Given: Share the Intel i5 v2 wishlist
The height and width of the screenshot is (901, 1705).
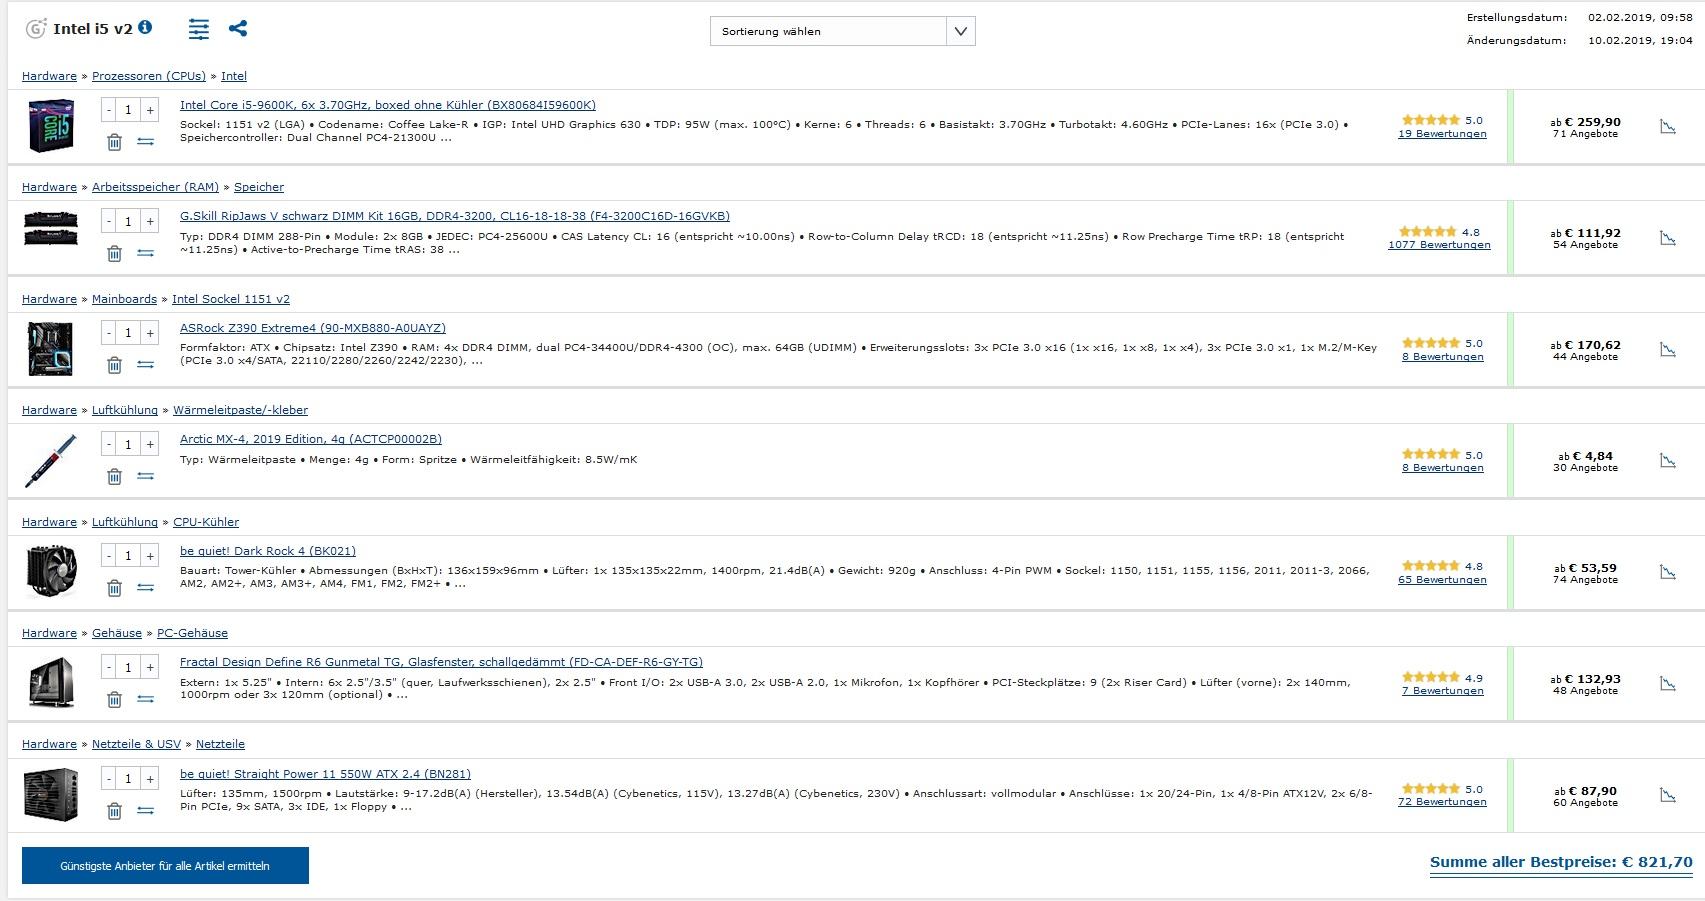Looking at the screenshot, I should [238, 28].
